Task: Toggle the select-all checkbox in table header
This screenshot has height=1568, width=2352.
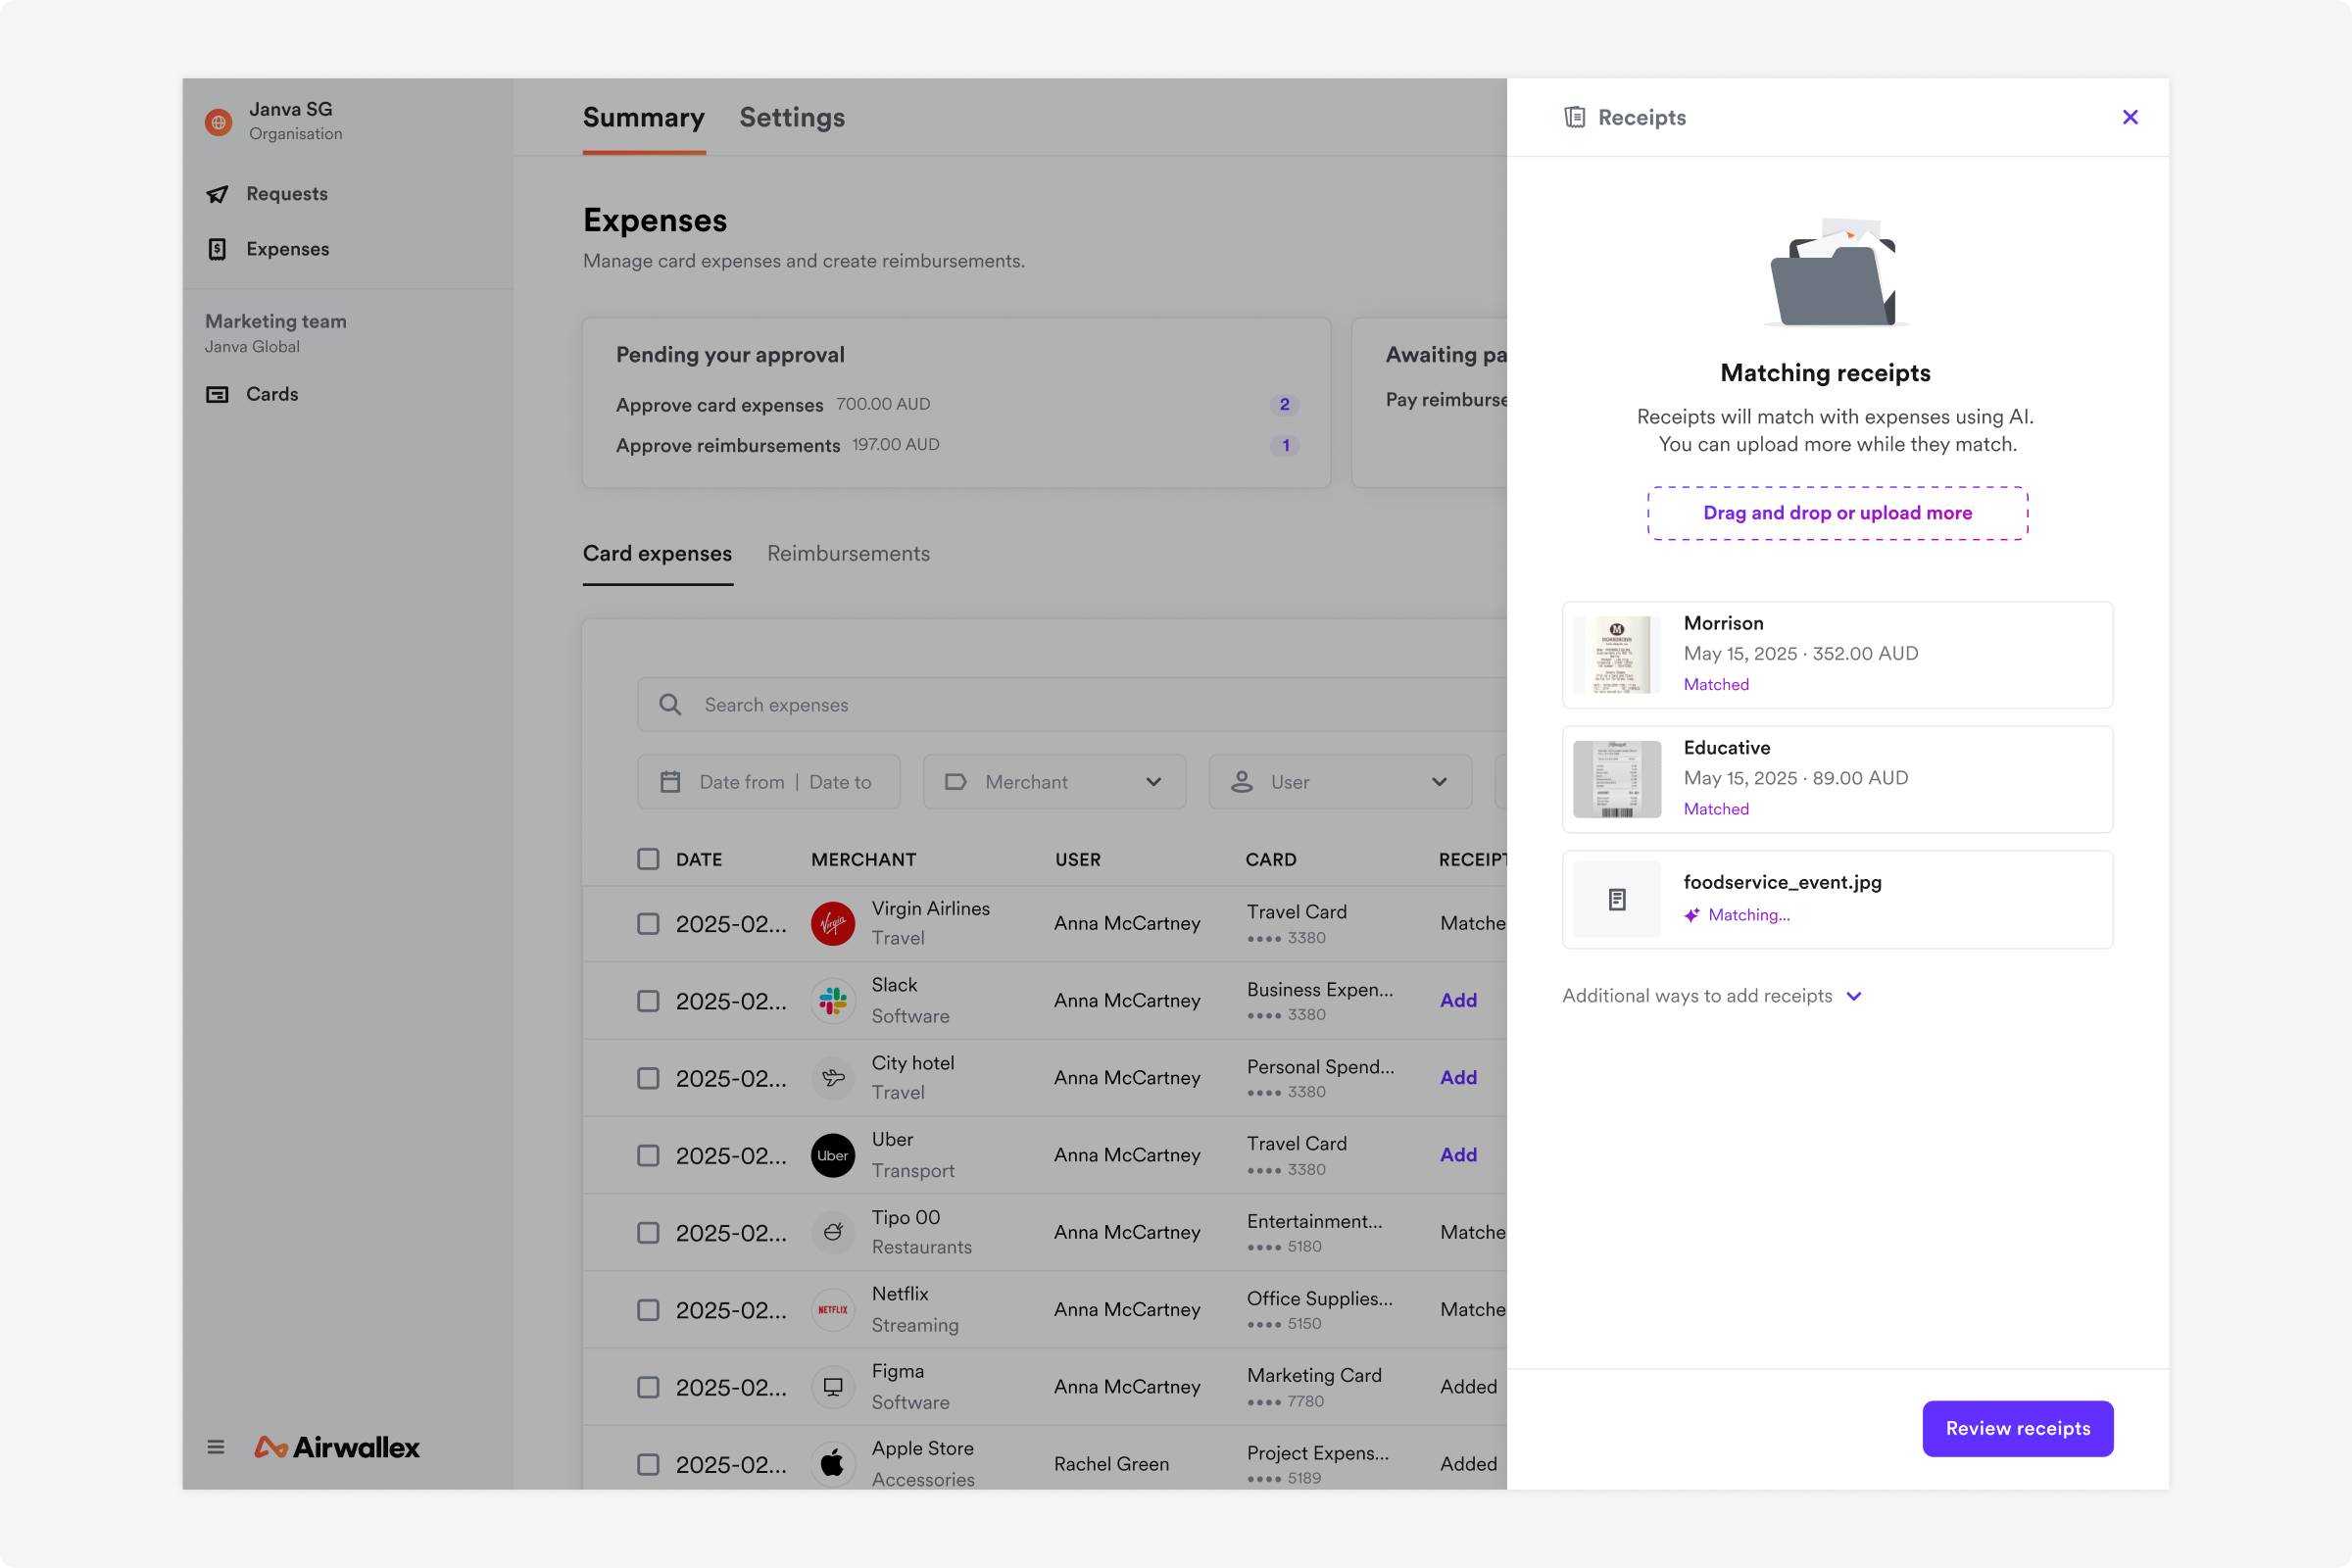Action: (x=648, y=859)
